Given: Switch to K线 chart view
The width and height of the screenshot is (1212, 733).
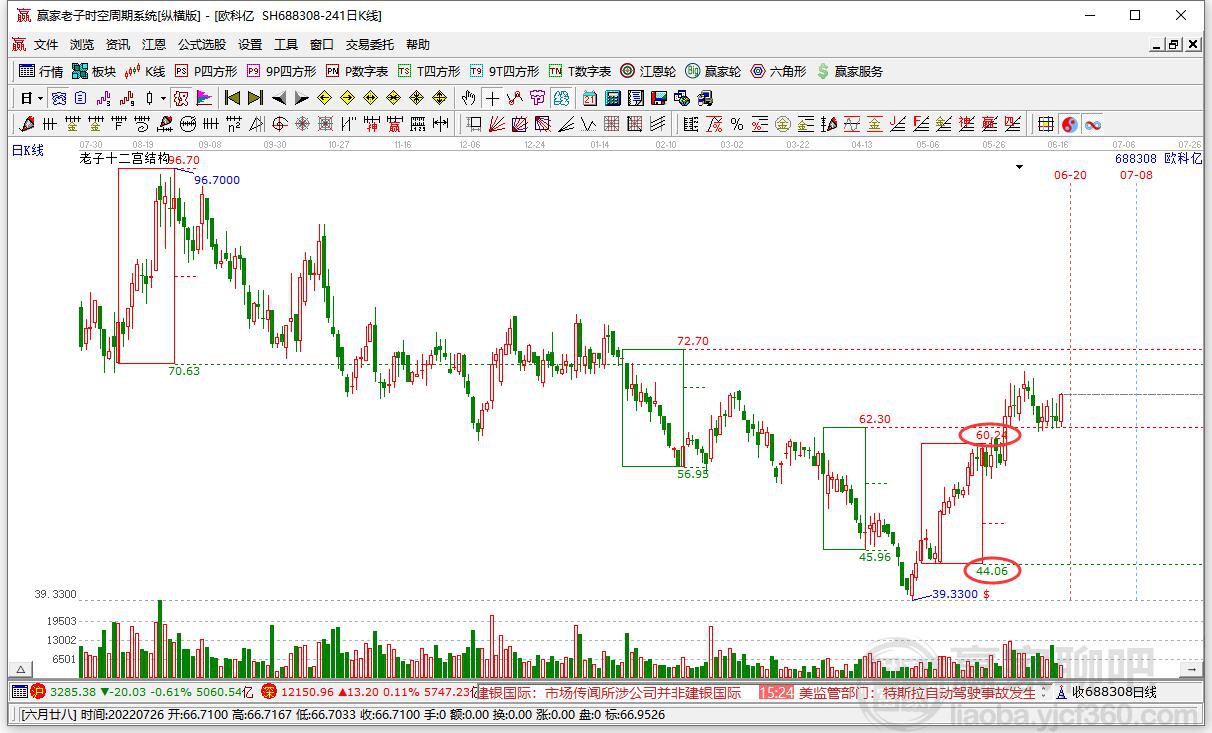Looking at the screenshot, I should pyautogui.click(x=145, y=71).
